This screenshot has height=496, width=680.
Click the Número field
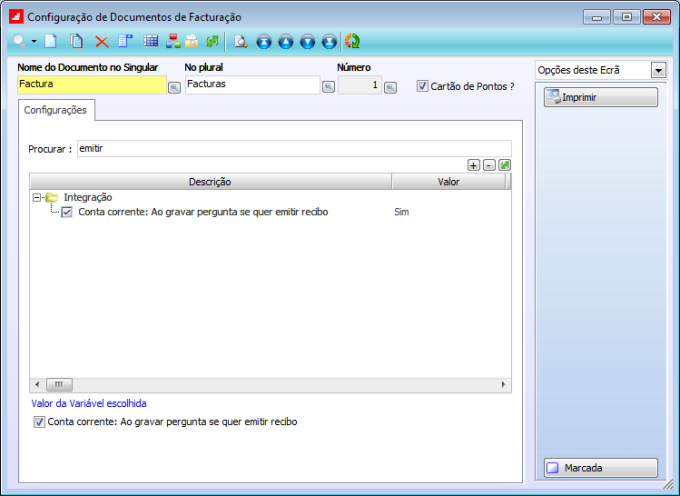(360, 85)
